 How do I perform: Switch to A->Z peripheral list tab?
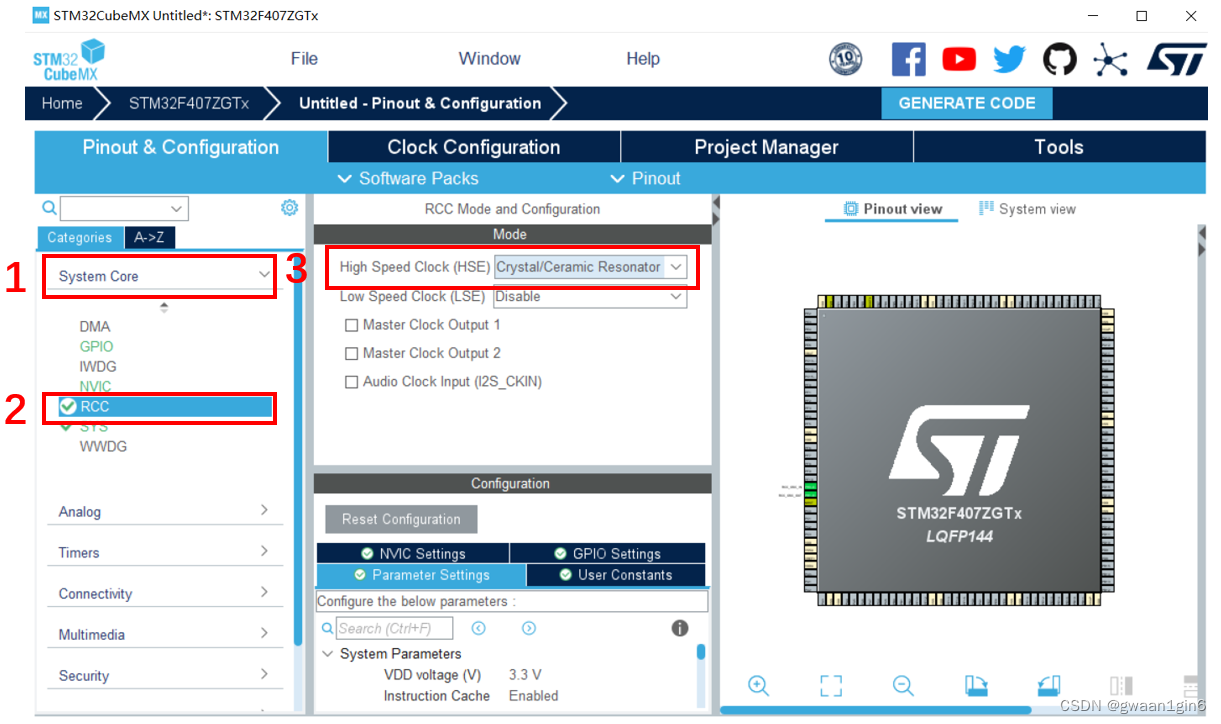coord(149,238)
